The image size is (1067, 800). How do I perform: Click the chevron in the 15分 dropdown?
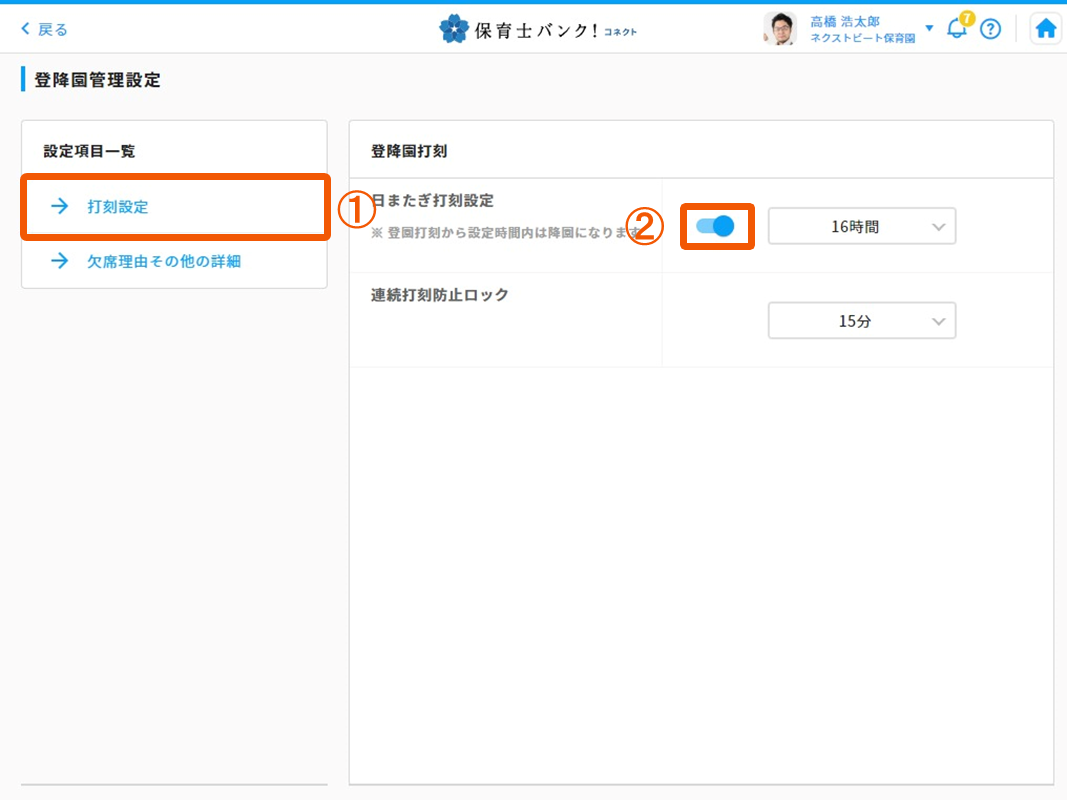[938, 321]
